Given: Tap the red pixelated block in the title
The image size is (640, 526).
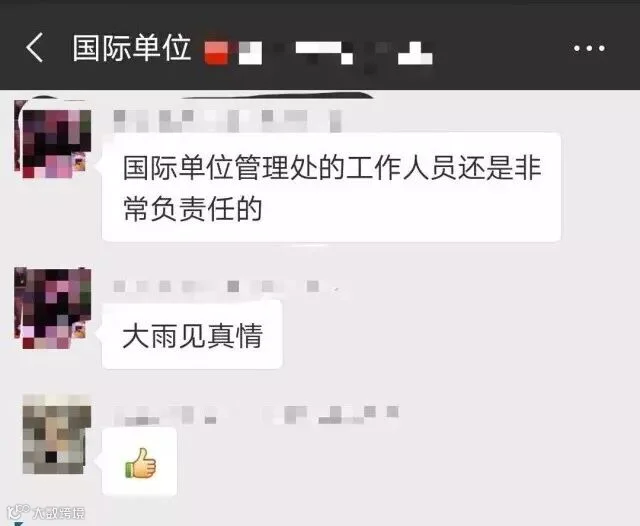Looking at the screenshot, I should 216,53.
